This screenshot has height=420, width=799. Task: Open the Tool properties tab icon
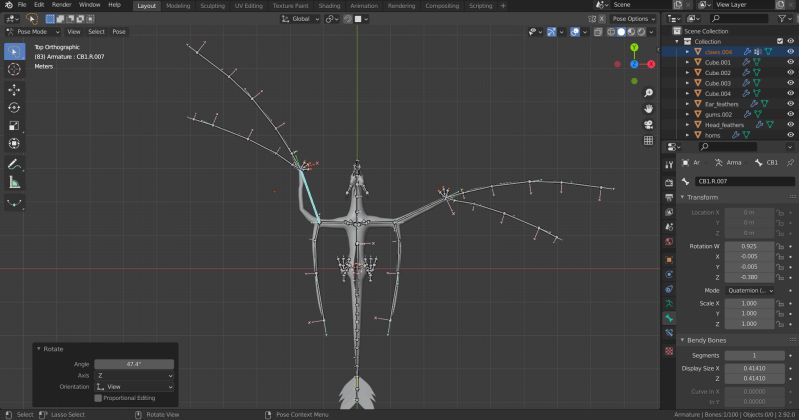click(669, 165)
